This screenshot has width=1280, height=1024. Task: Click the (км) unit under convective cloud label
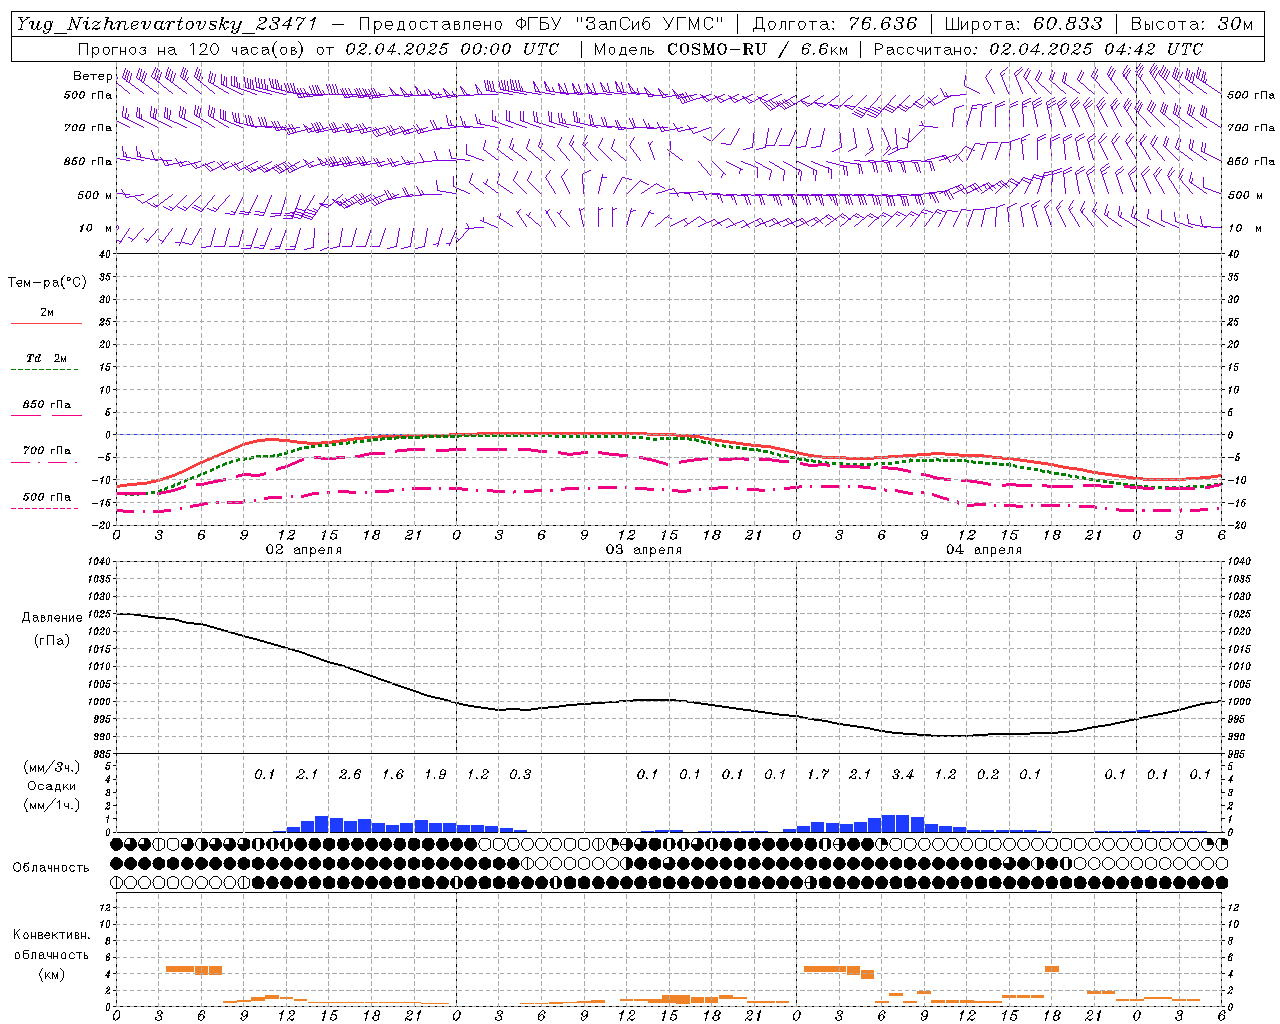[x=51, y=974]
